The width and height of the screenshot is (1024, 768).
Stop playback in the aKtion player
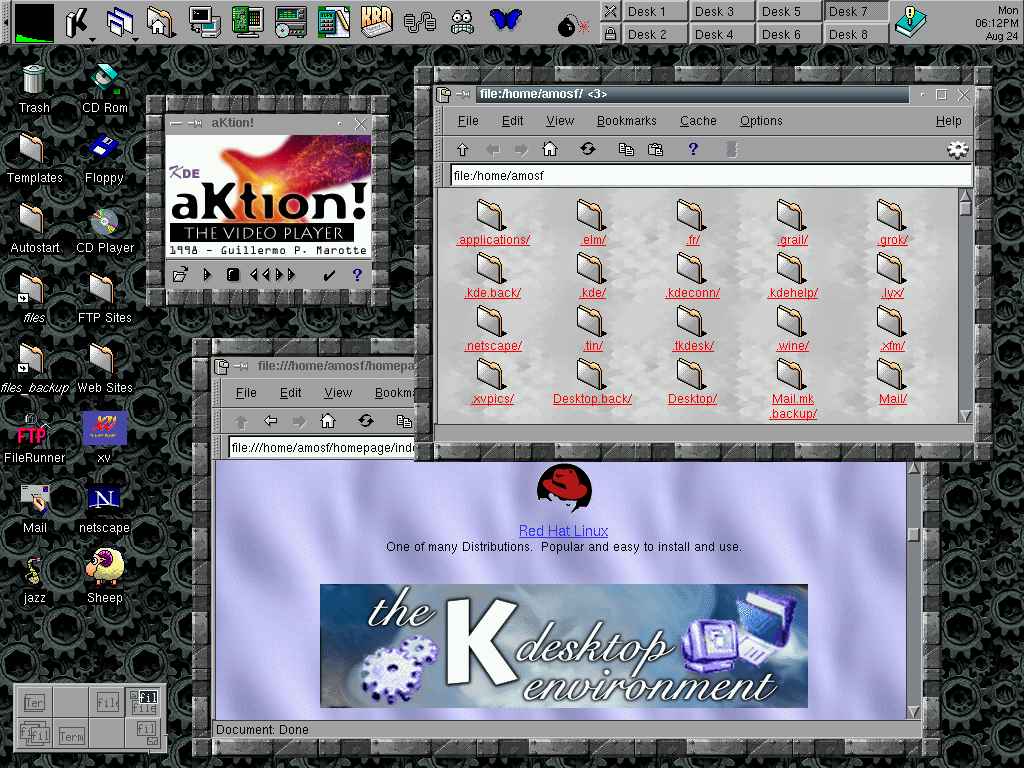232,275
